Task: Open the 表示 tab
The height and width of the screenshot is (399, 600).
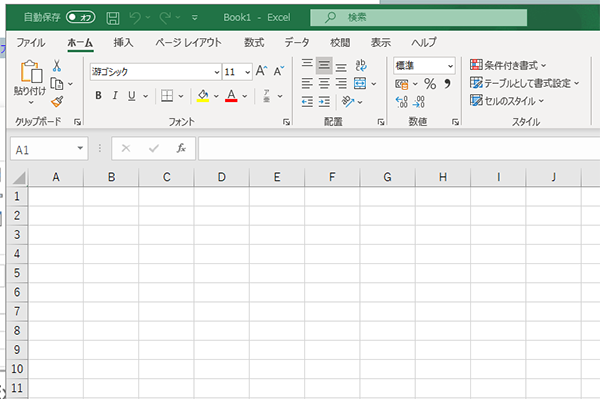Action: [x=381, y=42]
